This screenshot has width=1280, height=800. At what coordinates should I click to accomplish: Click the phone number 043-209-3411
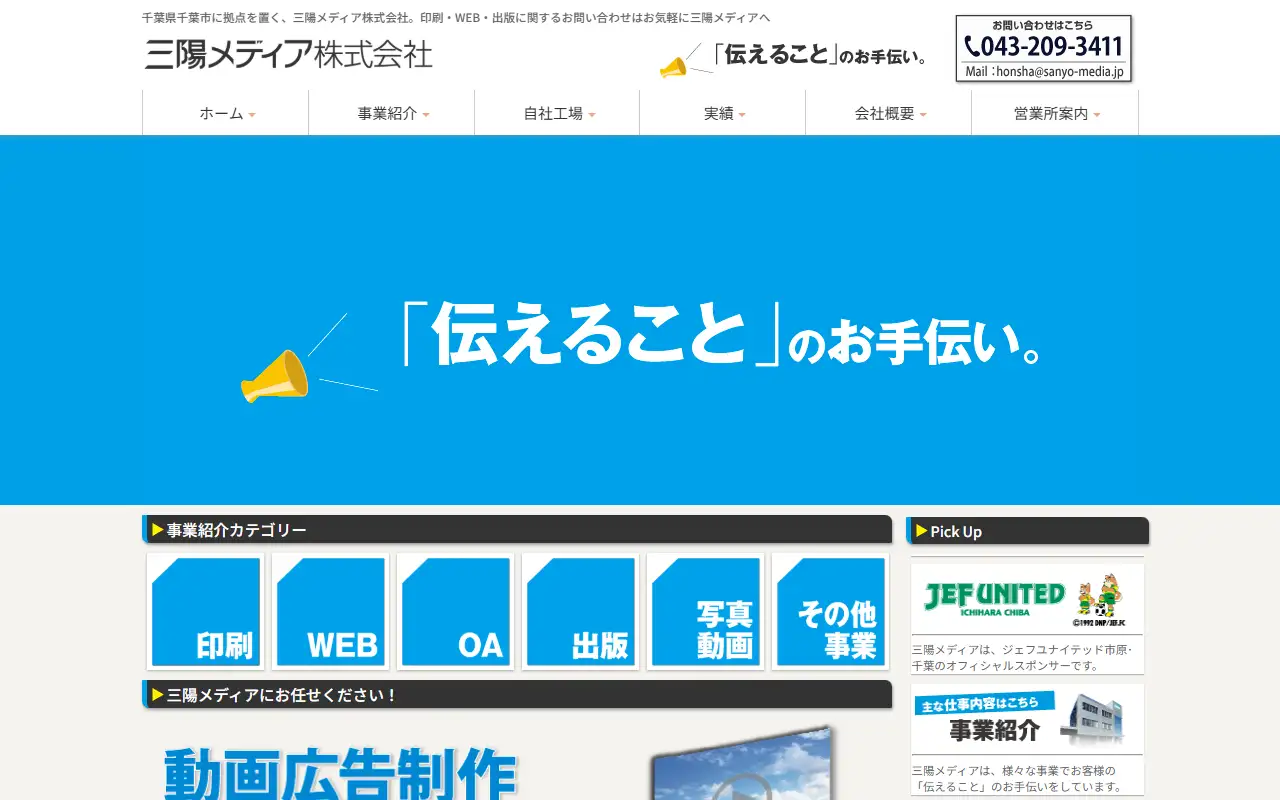[1052, 46]
